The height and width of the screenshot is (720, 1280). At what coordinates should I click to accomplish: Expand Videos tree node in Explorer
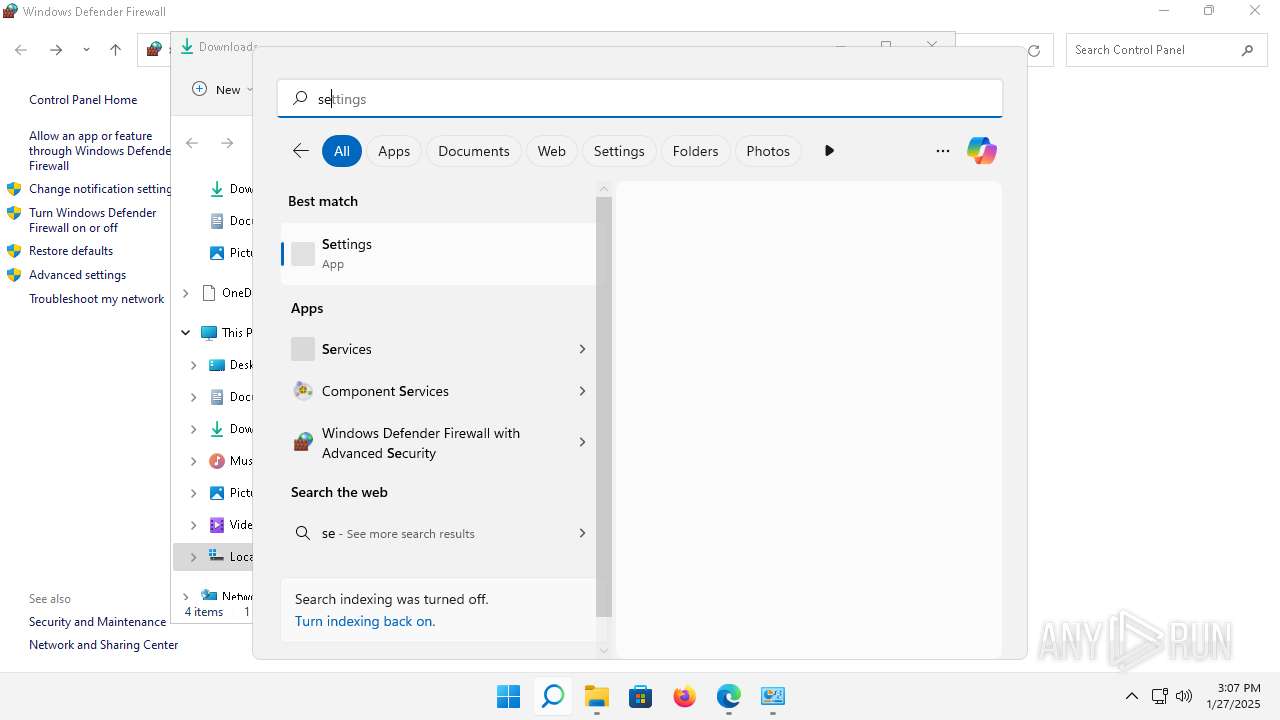point(193,525)
